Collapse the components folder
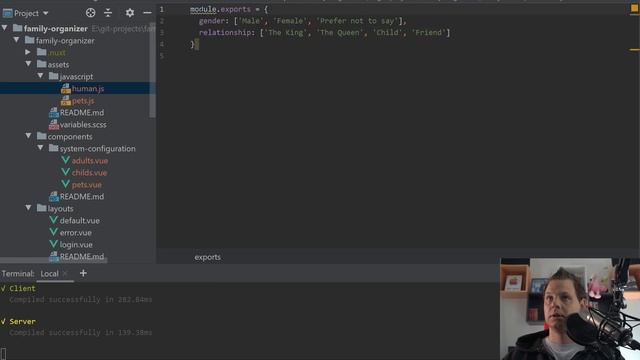The height and width of the screenshot is (360, 640). point(28,136)
